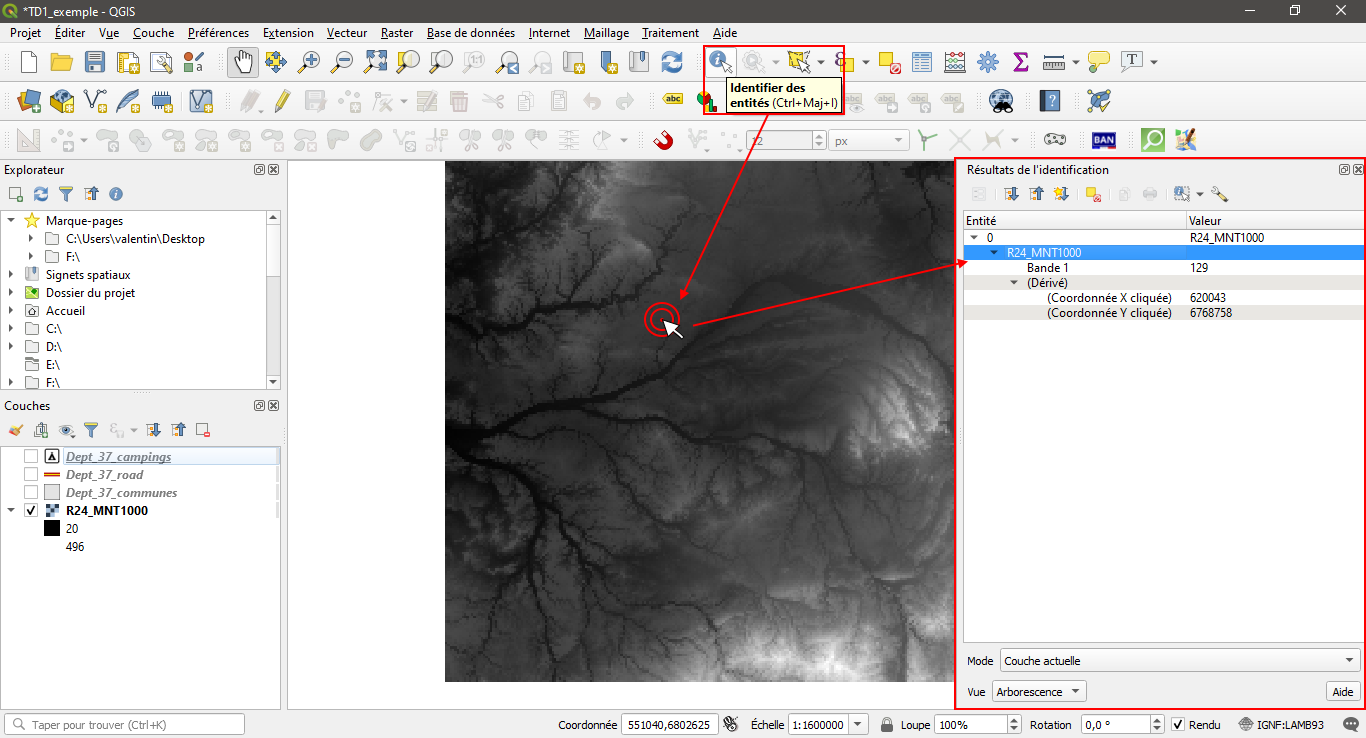Click the Coordonnée input field

click(x=669, y=724)
